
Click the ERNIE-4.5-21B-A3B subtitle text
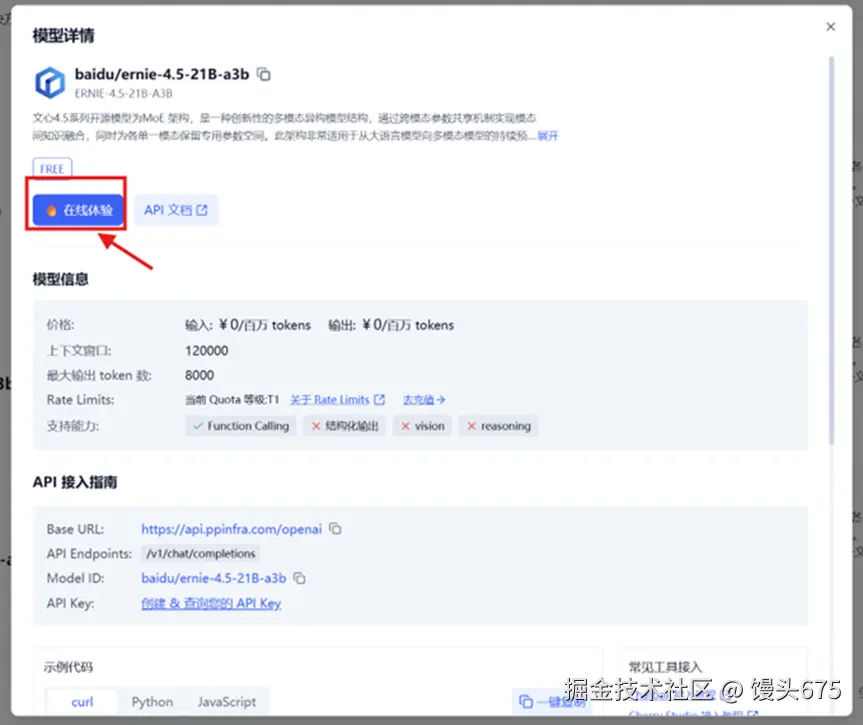(123, 94)
